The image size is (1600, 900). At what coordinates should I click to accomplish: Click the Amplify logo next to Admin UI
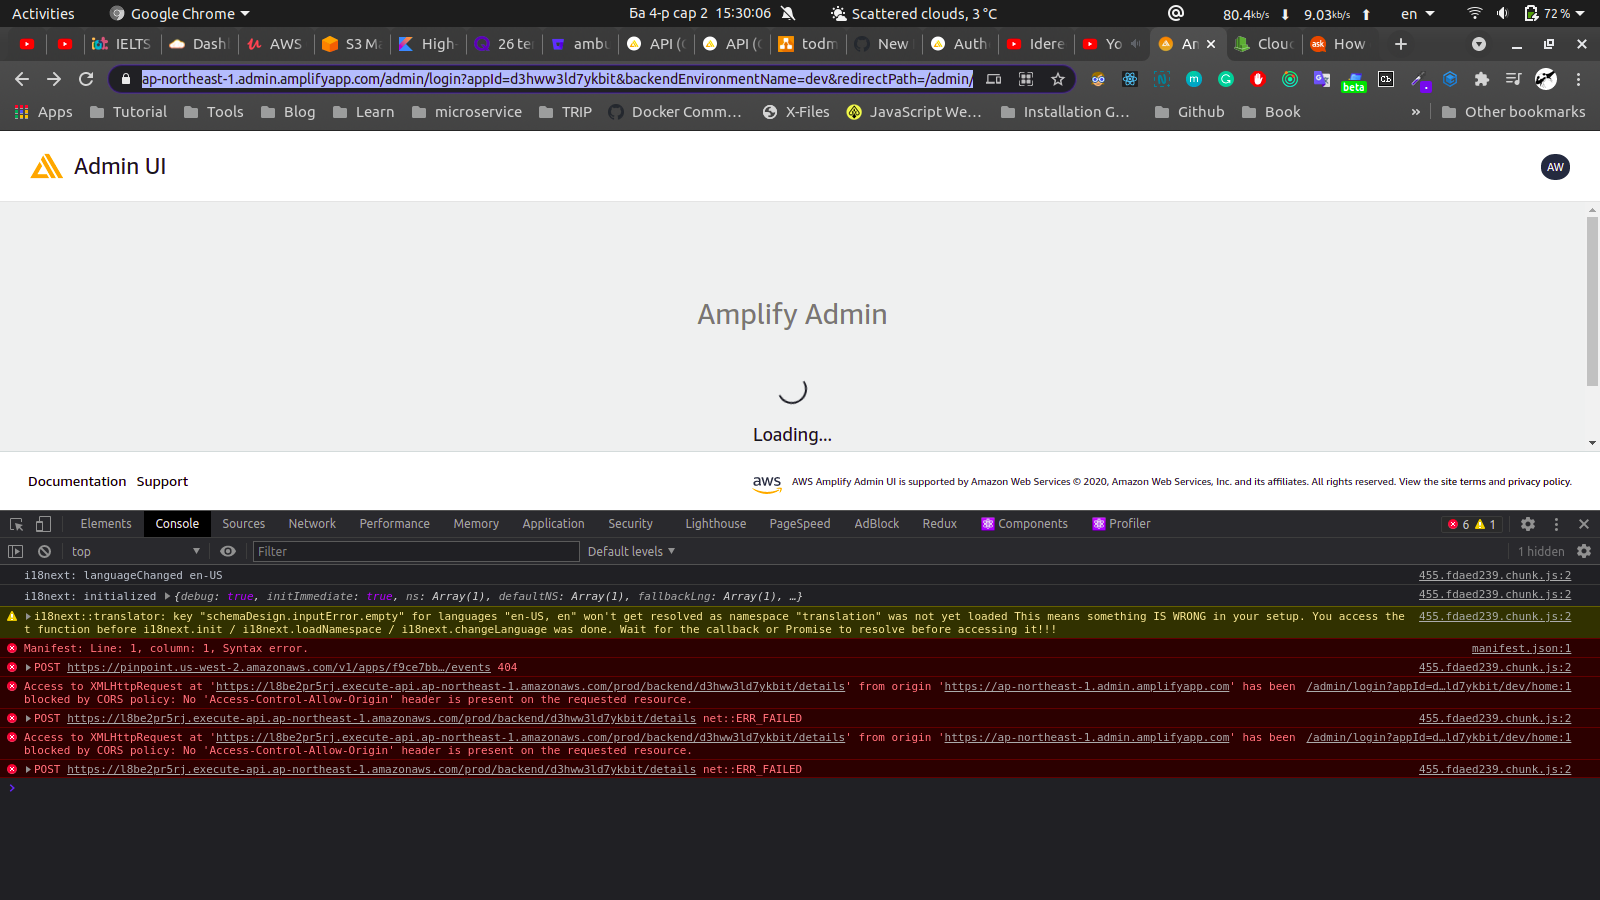[46, 166]
